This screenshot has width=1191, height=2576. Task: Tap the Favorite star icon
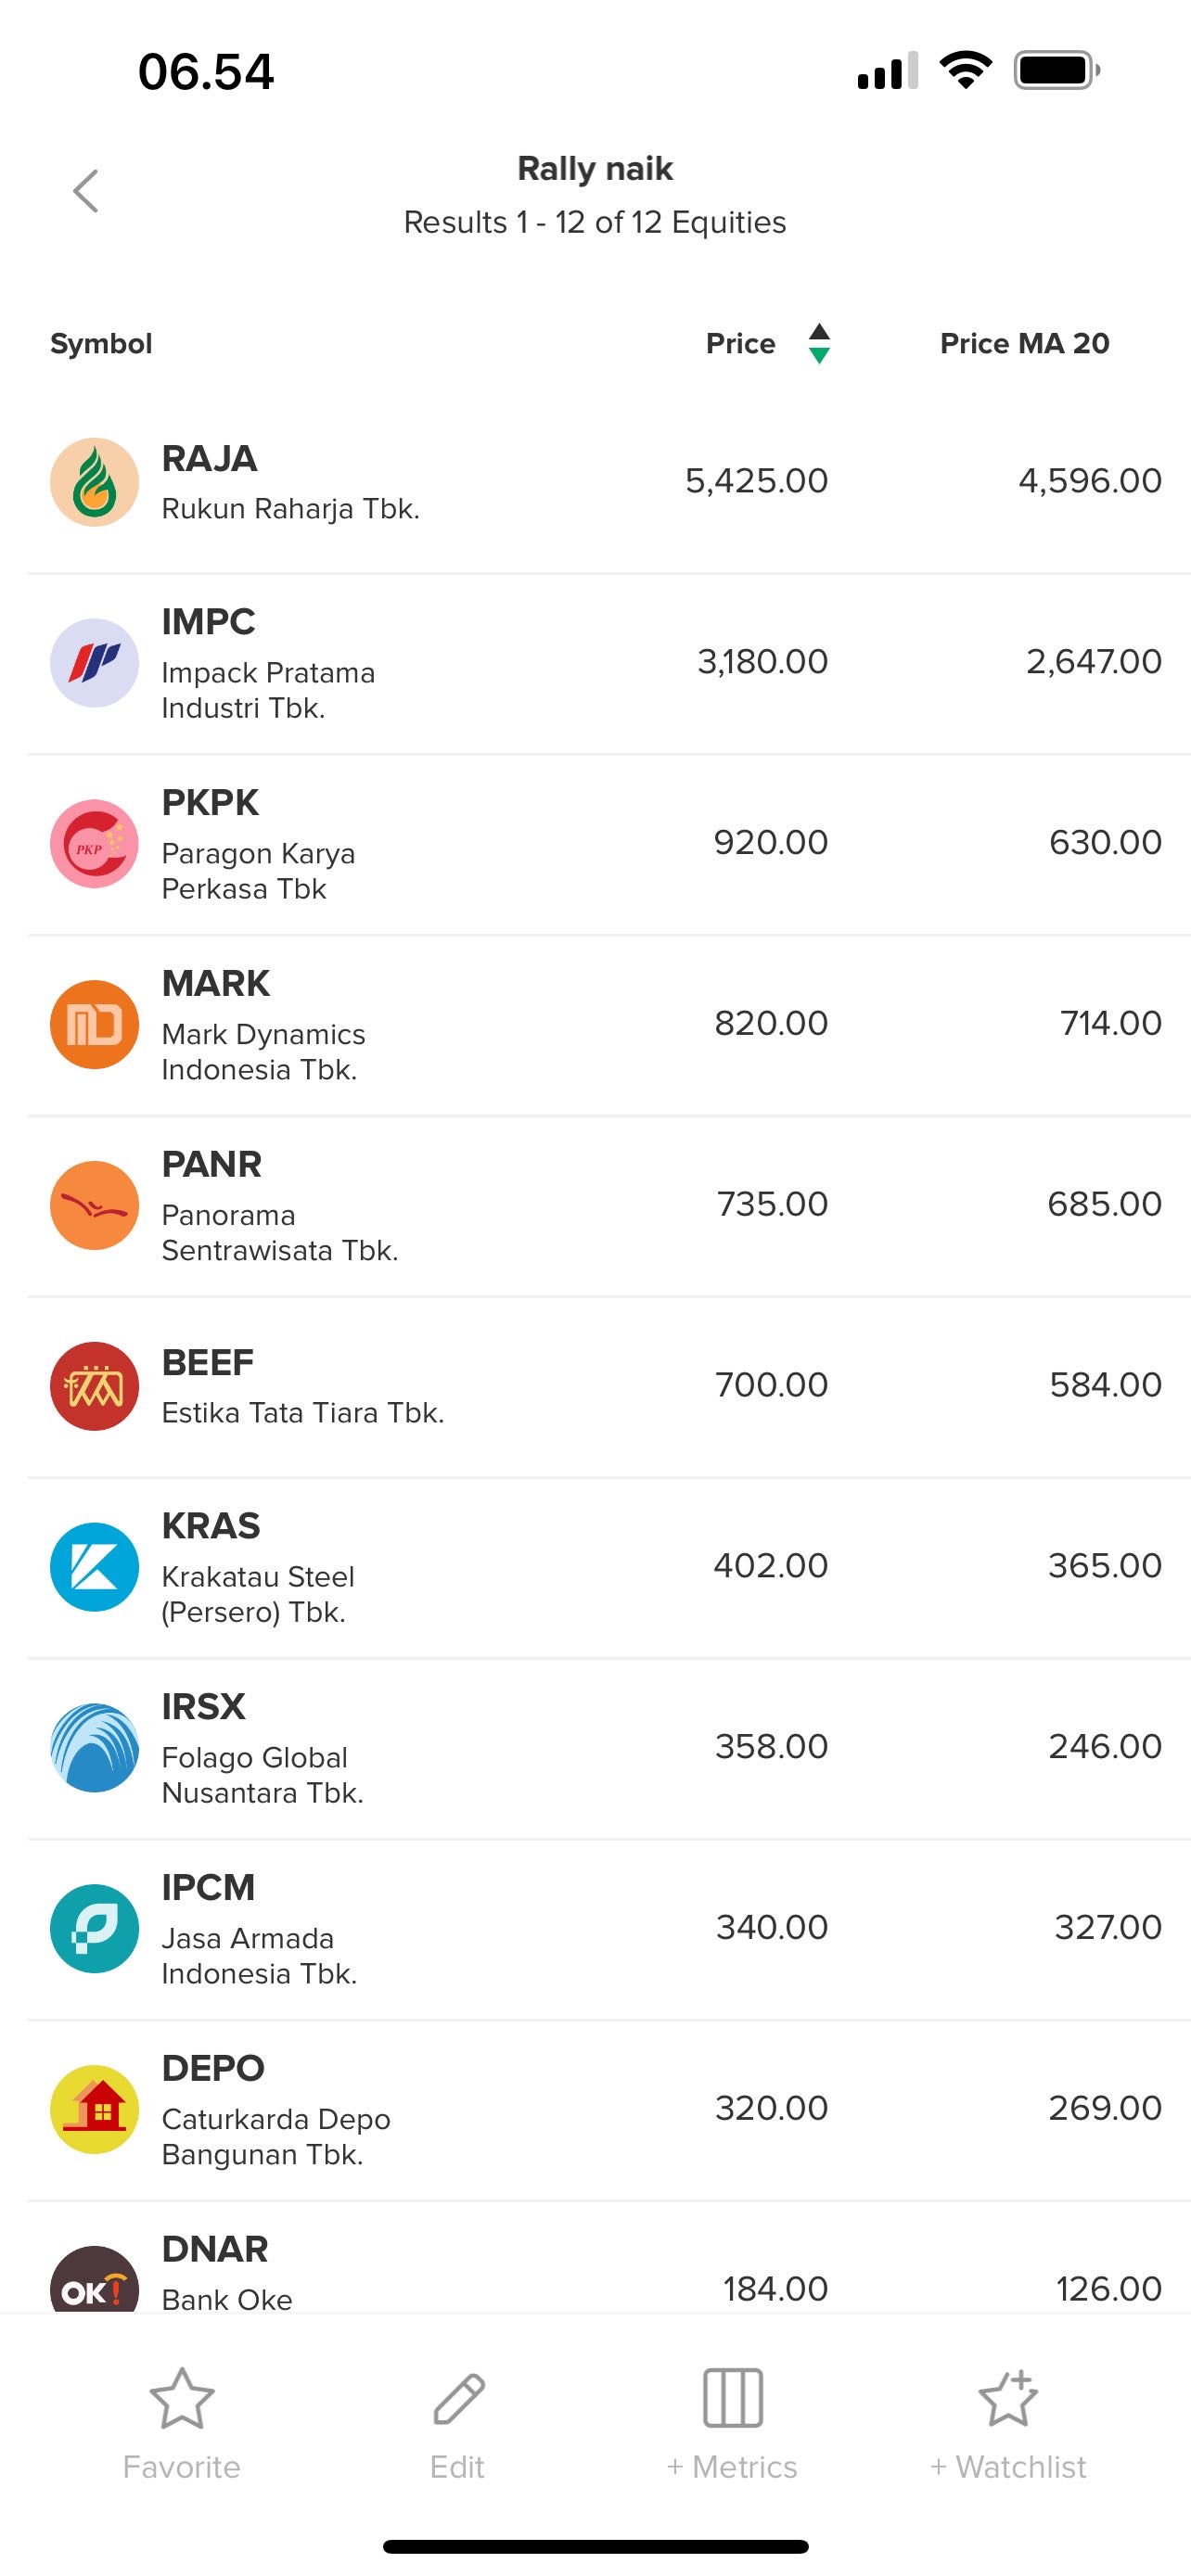pyautogui.click(x=181, y=2398)
